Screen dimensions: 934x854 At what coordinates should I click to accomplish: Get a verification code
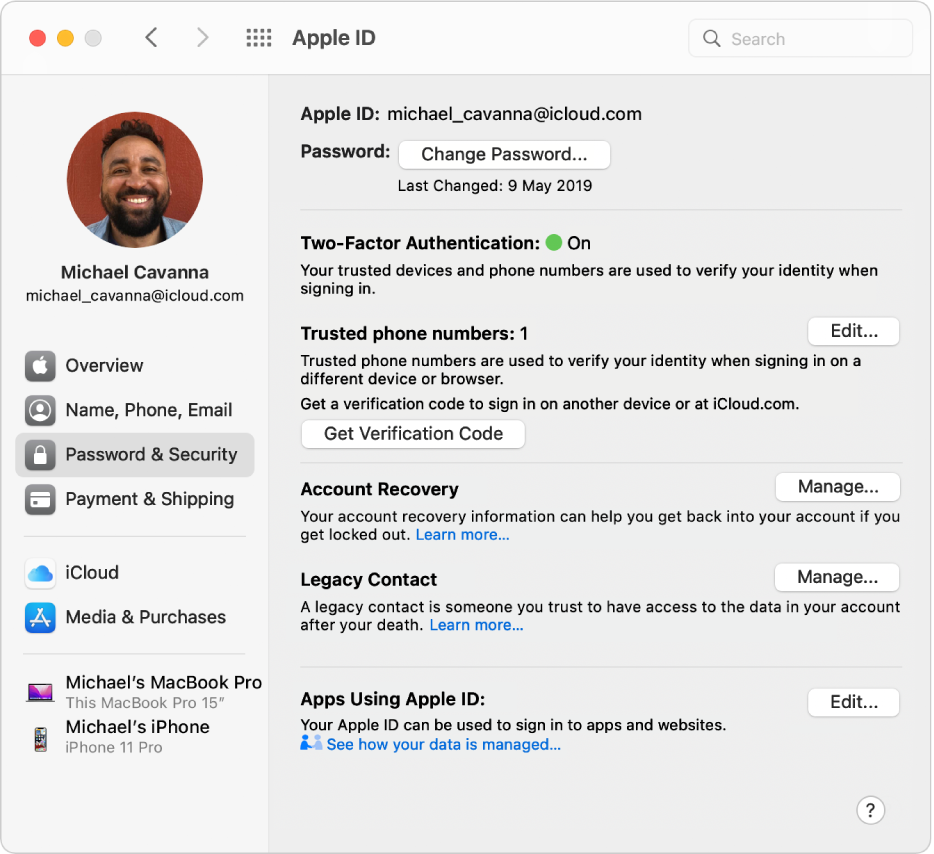[x=412, y=433]
